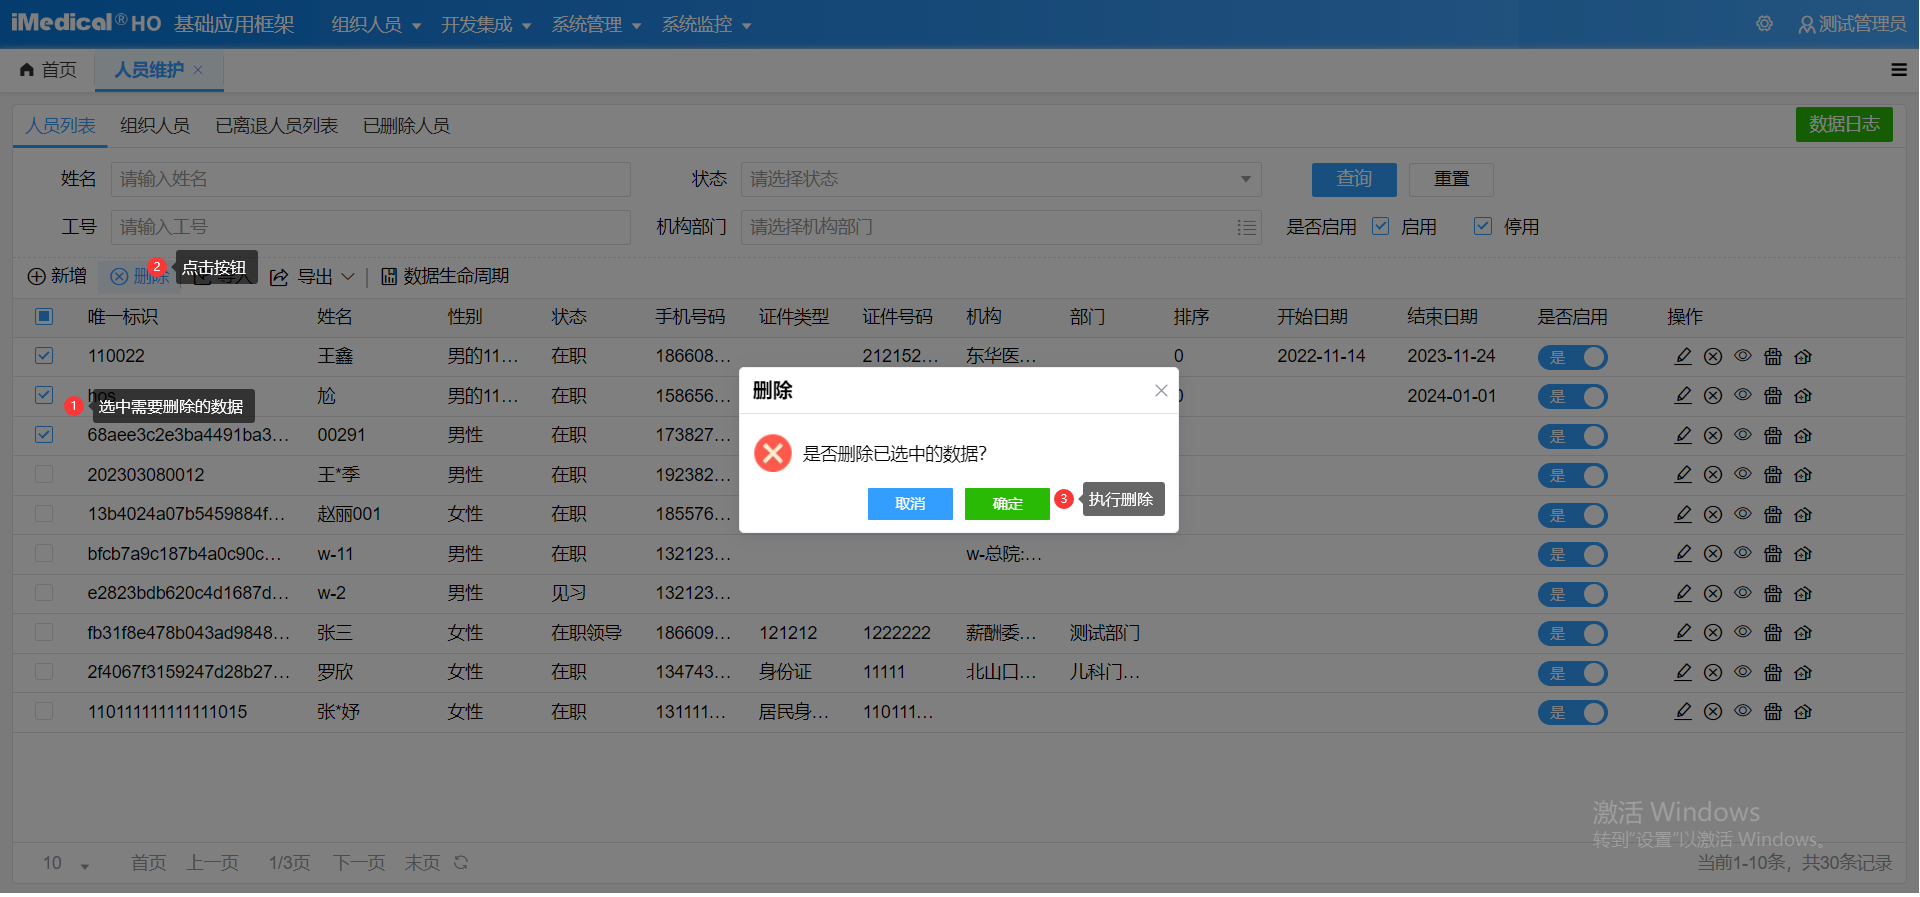1920x897 pixels.
Task: Toggle the 启用 filter checkbox
Action: [x=1381, y=226]
